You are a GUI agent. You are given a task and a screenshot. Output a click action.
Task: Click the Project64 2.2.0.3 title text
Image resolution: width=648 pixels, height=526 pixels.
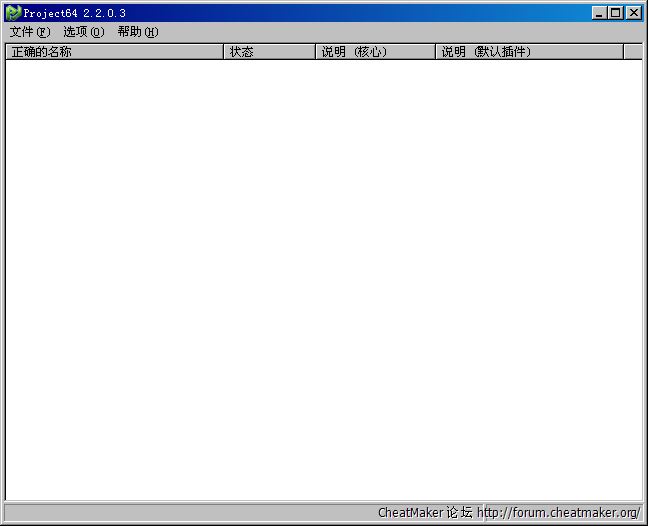tap(75, 13)
